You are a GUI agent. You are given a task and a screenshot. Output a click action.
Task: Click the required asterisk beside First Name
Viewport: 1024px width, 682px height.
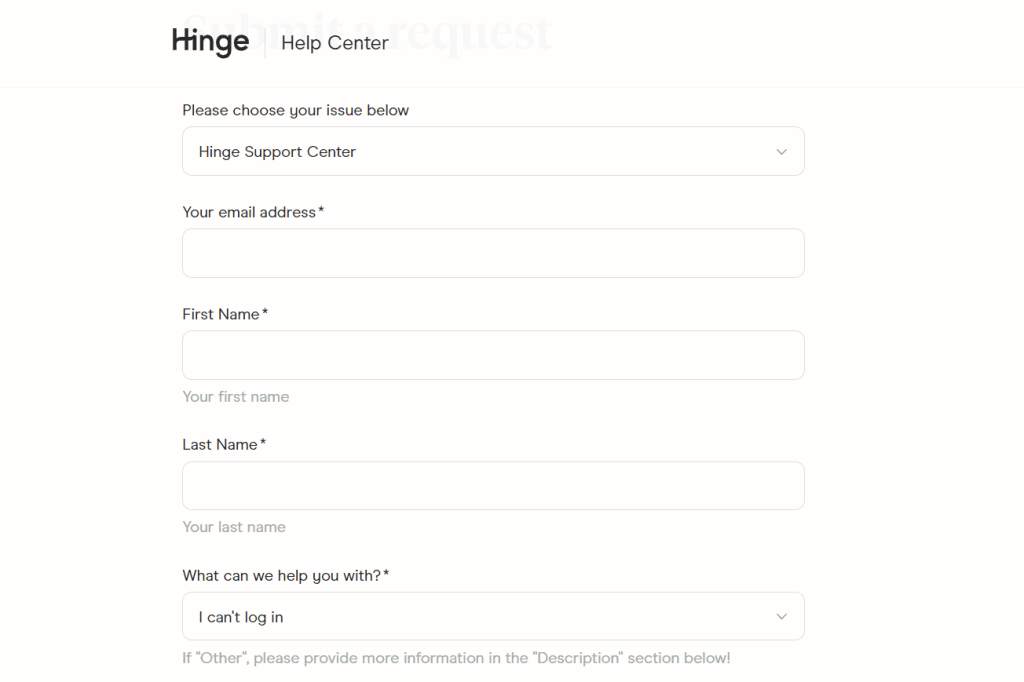(x=264, y=310)
